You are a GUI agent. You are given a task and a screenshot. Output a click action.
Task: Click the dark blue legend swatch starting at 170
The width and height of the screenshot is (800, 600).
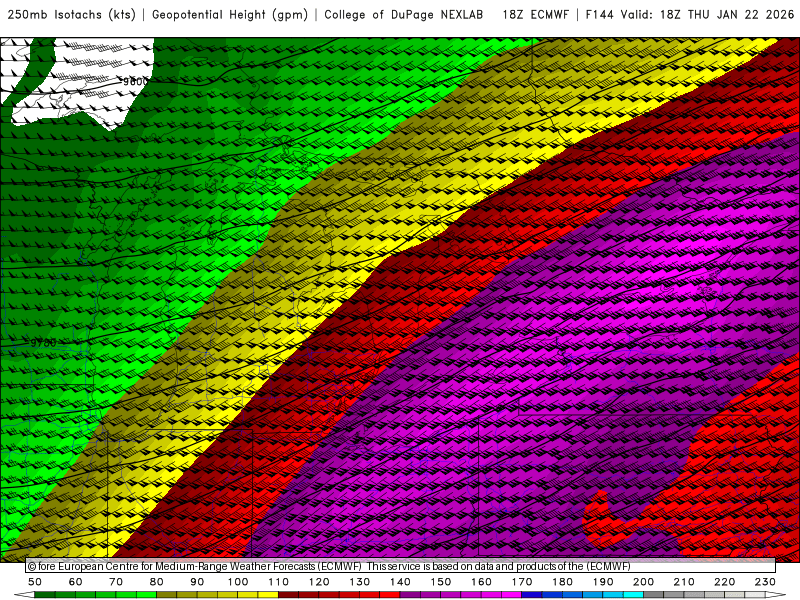pos(532,595)
